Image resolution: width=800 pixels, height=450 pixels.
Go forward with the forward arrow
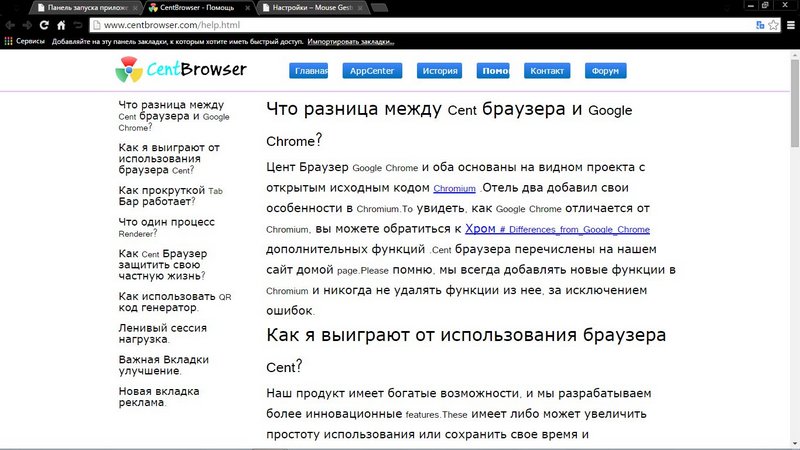pyautogui.click(x=27, y=25)
